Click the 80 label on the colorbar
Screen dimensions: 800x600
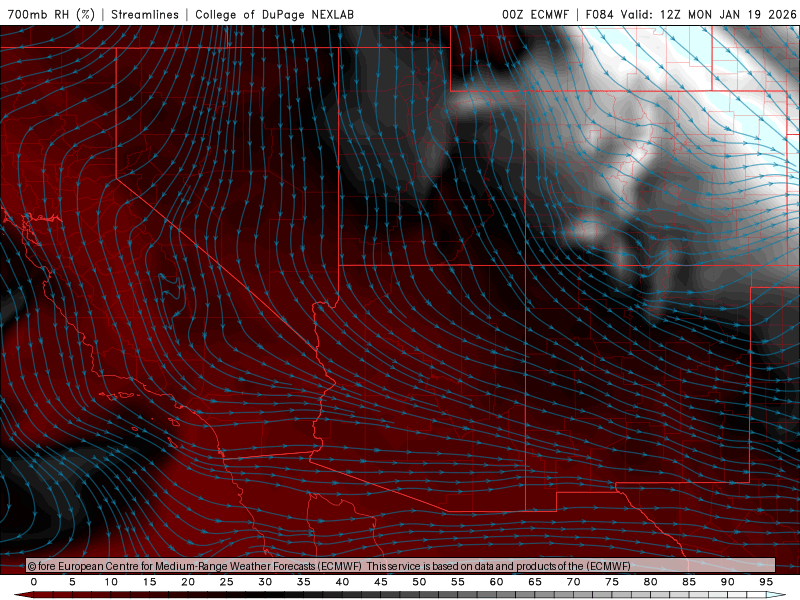[x=651, y=582]
